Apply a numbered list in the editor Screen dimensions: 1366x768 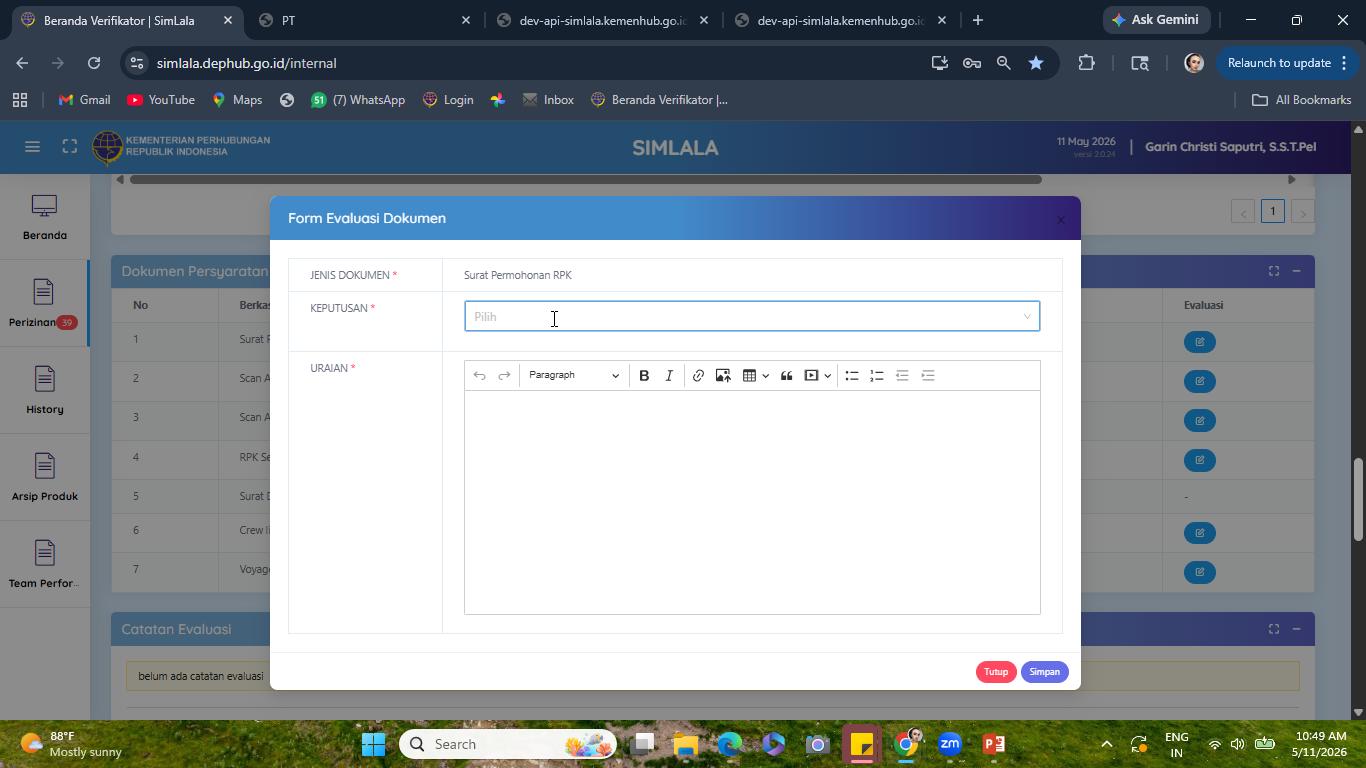(x=877, y=376)
